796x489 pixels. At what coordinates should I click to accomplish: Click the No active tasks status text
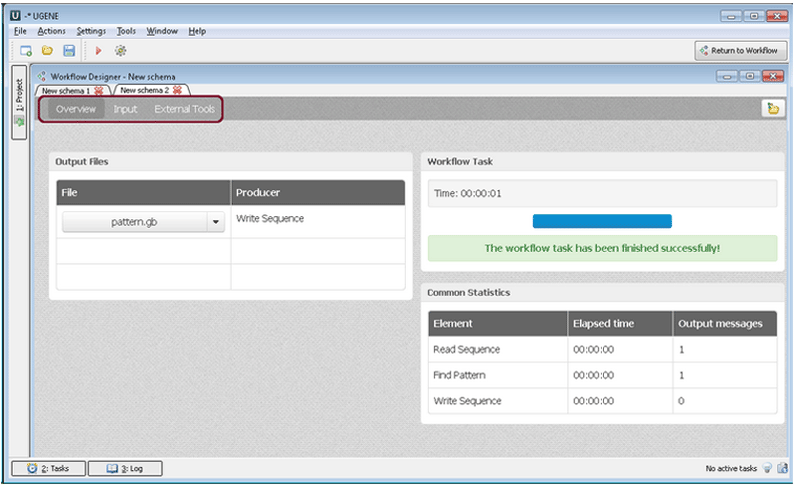(x=731, y=469)
